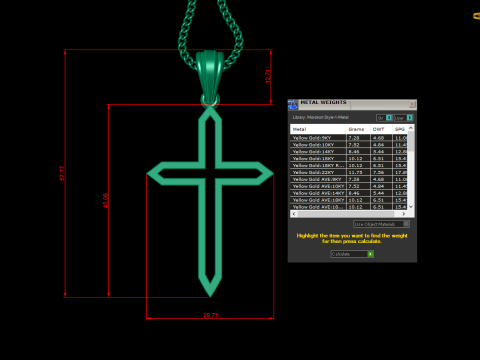
Task: Click the table's scroll down arrow
Action: point(411,207)
